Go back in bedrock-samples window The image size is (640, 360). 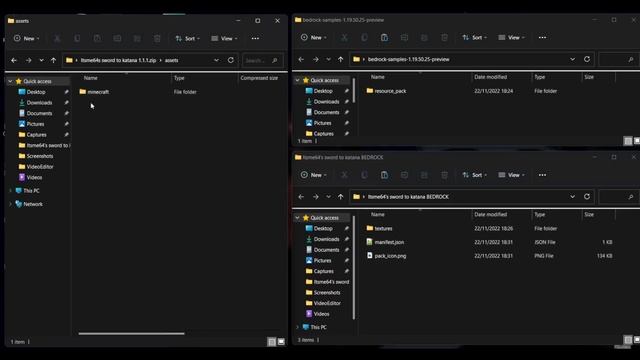coord(301,59)
